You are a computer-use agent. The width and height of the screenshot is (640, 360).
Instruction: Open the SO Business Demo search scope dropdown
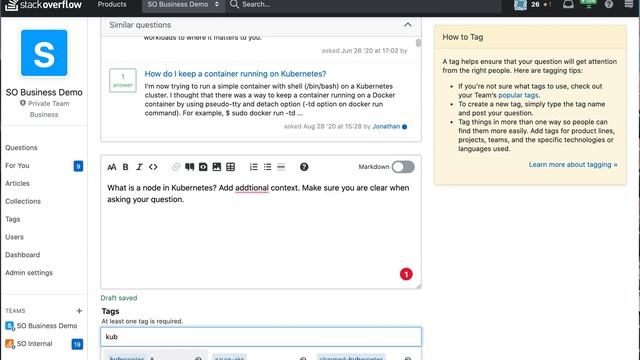(x=183, y=4)
